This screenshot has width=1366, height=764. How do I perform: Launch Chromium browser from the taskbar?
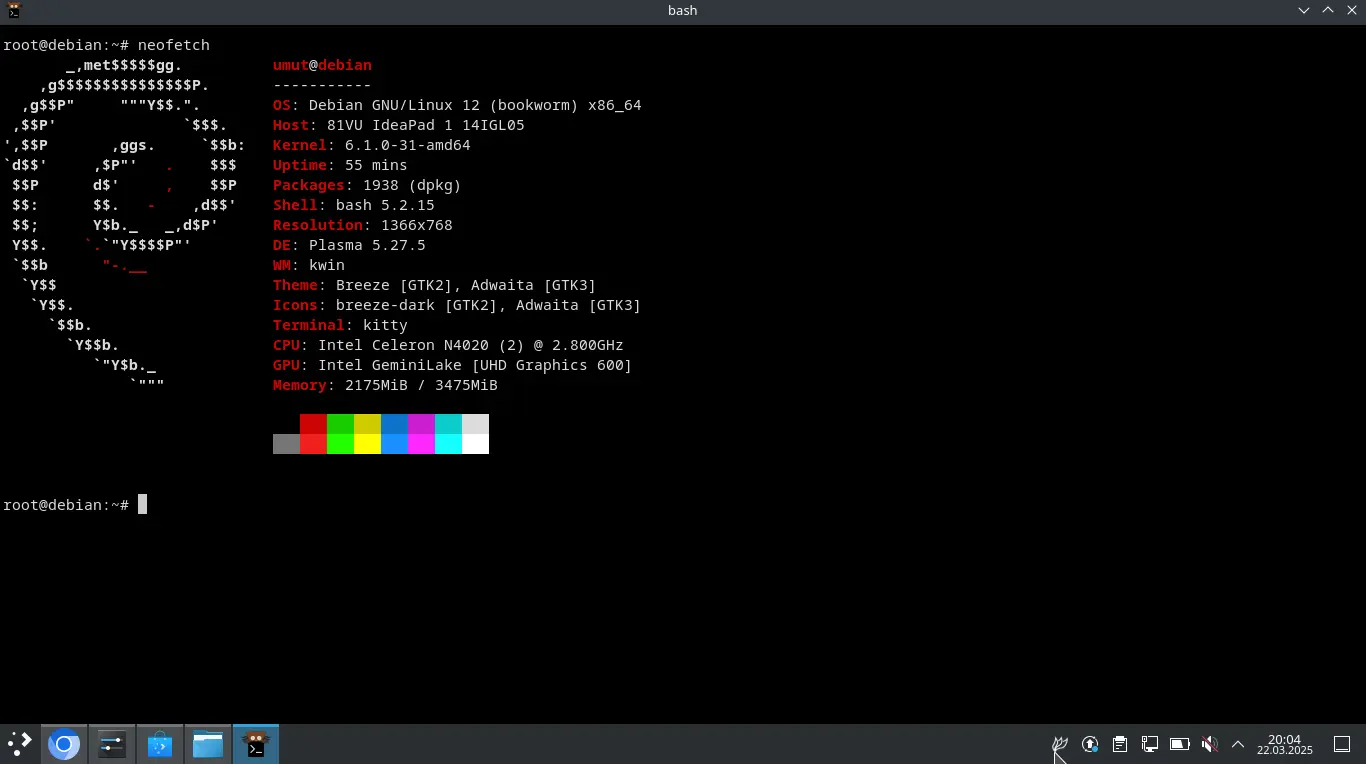pos(64,744)
